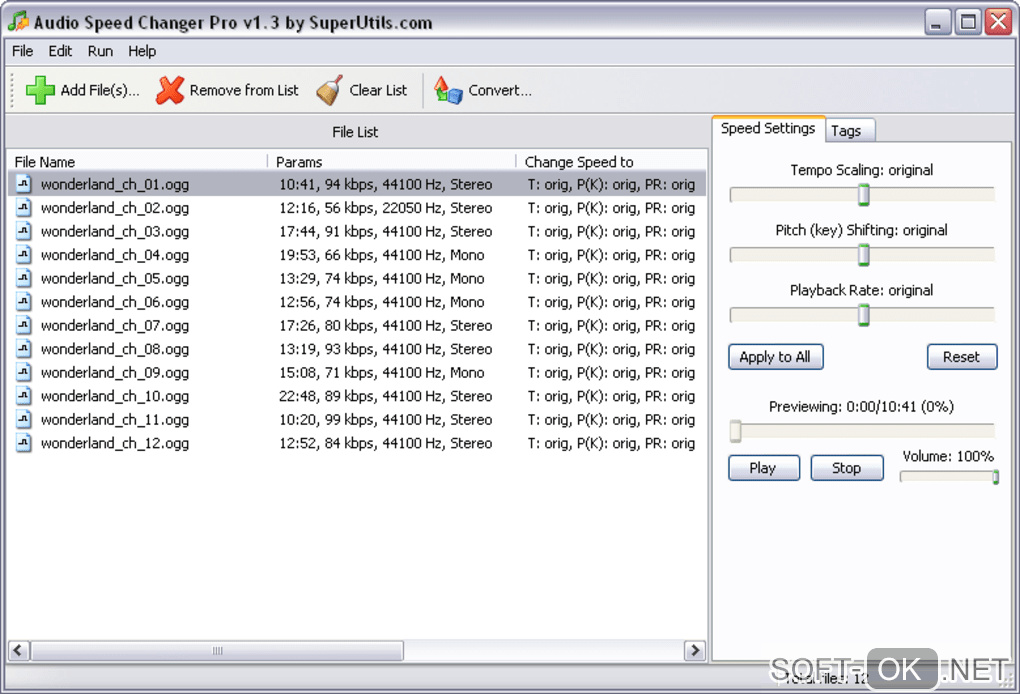Click file icon of wonderland_ch_03.ogg
Screen dimensions: 1020x694
[x=23, y=231]
